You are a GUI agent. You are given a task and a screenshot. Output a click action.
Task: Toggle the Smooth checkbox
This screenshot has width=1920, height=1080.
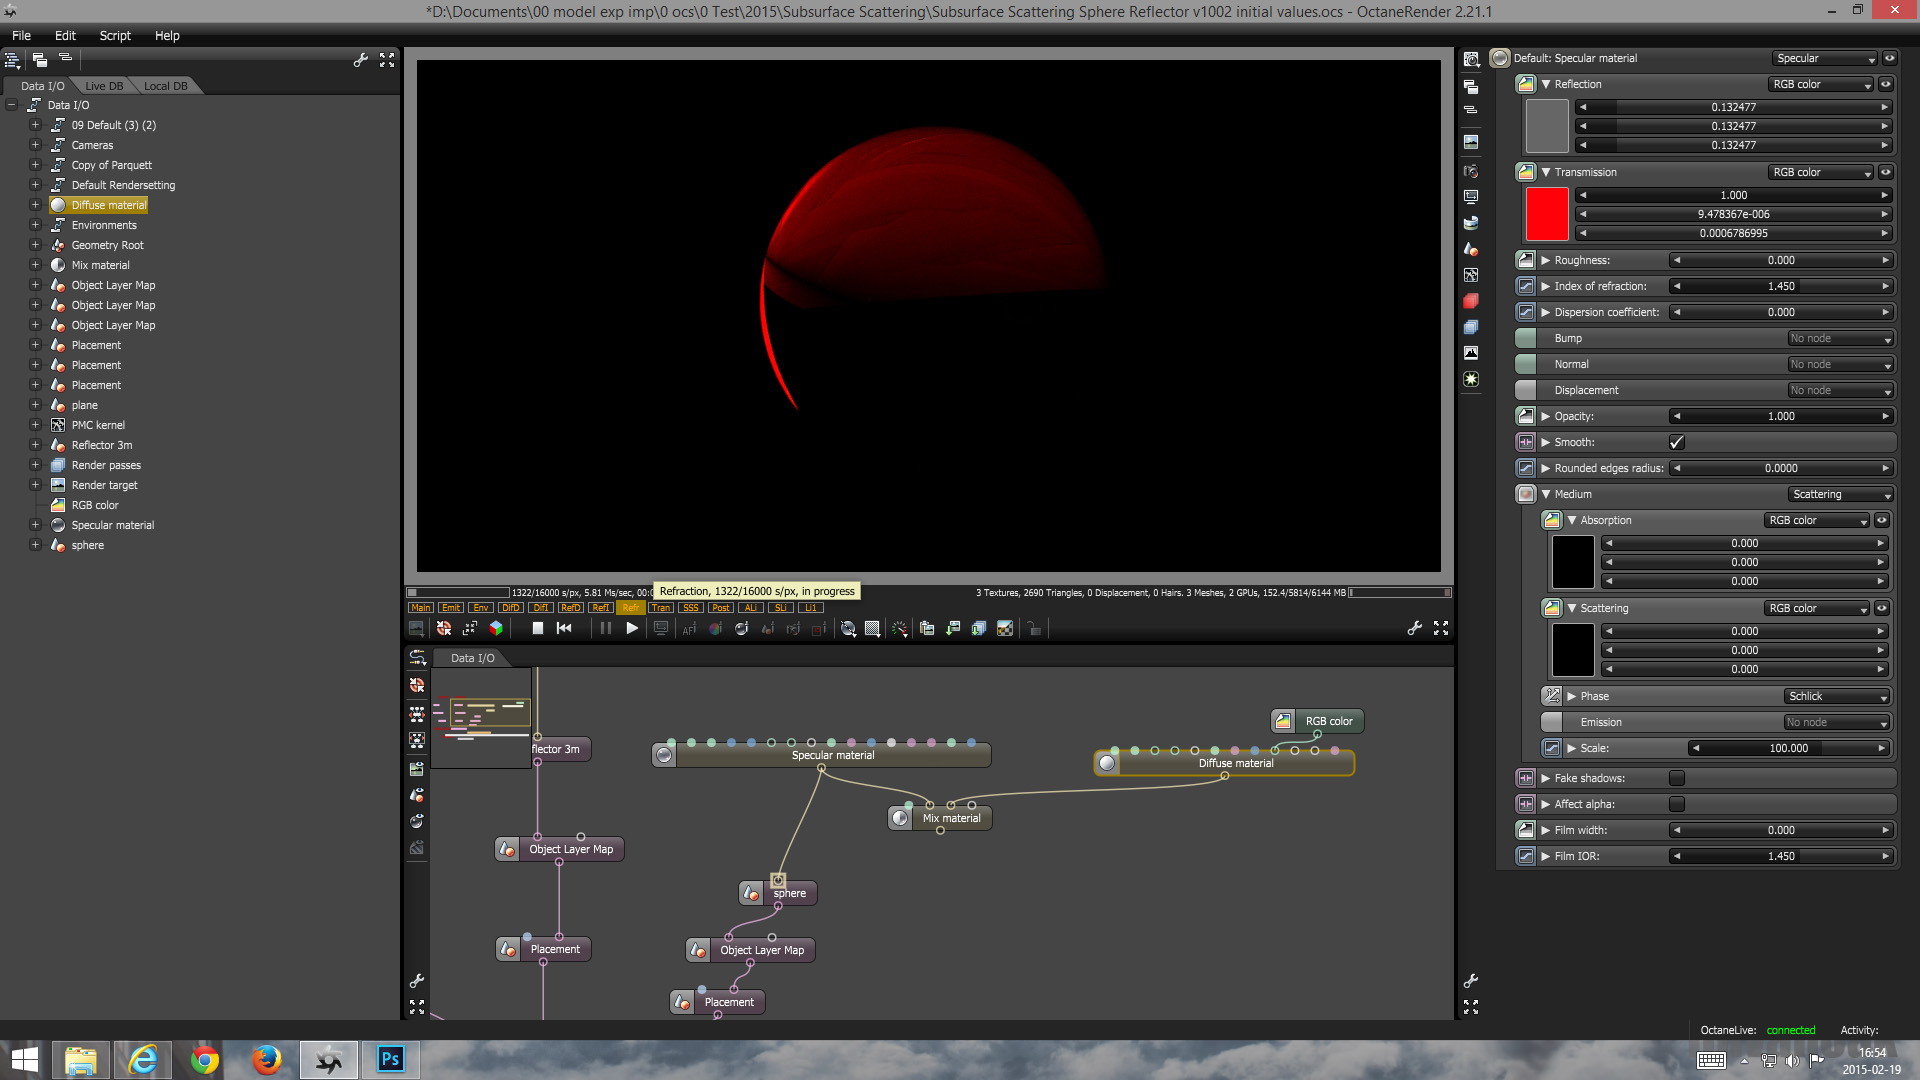(1677, 442)
